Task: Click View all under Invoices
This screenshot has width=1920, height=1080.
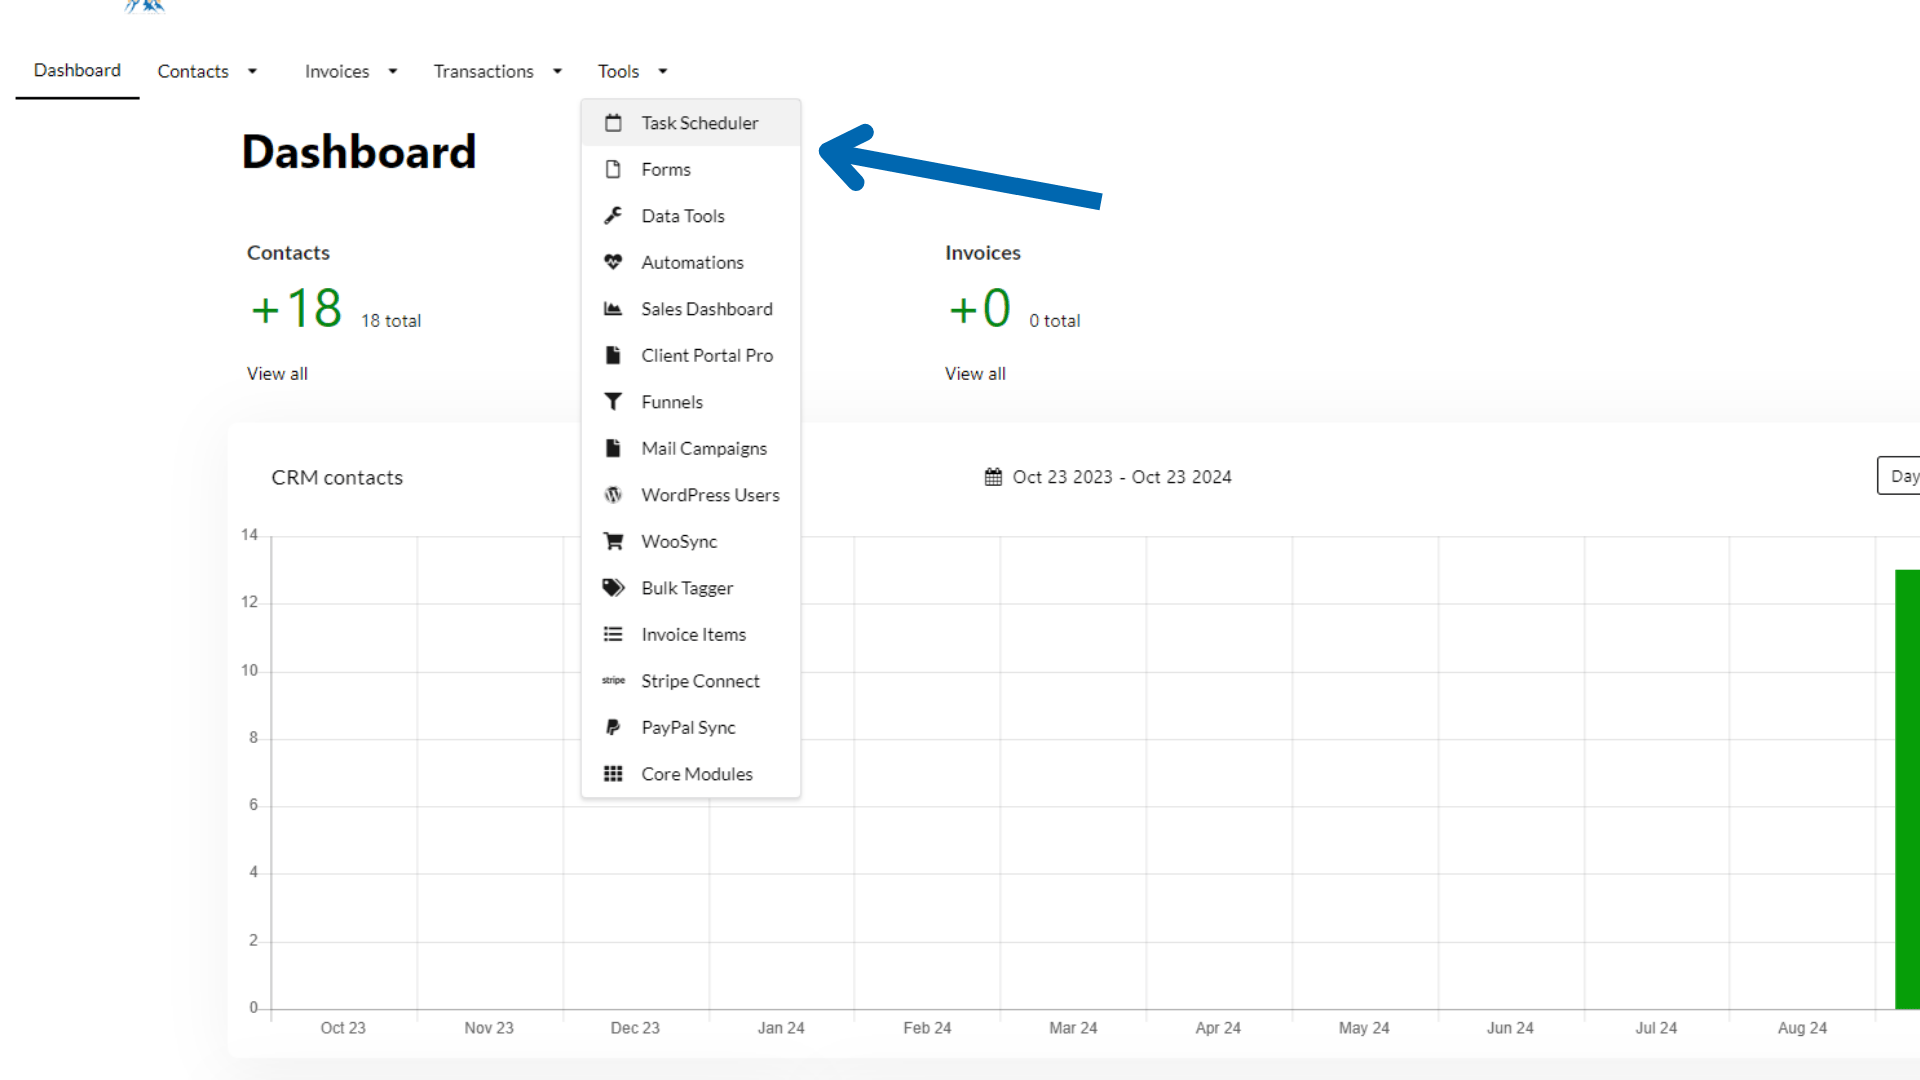Action: [x=975, y=374]
